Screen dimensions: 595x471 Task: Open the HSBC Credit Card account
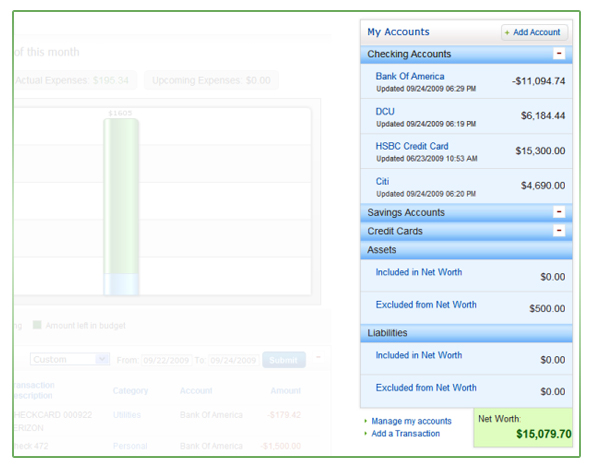(412, 146)
